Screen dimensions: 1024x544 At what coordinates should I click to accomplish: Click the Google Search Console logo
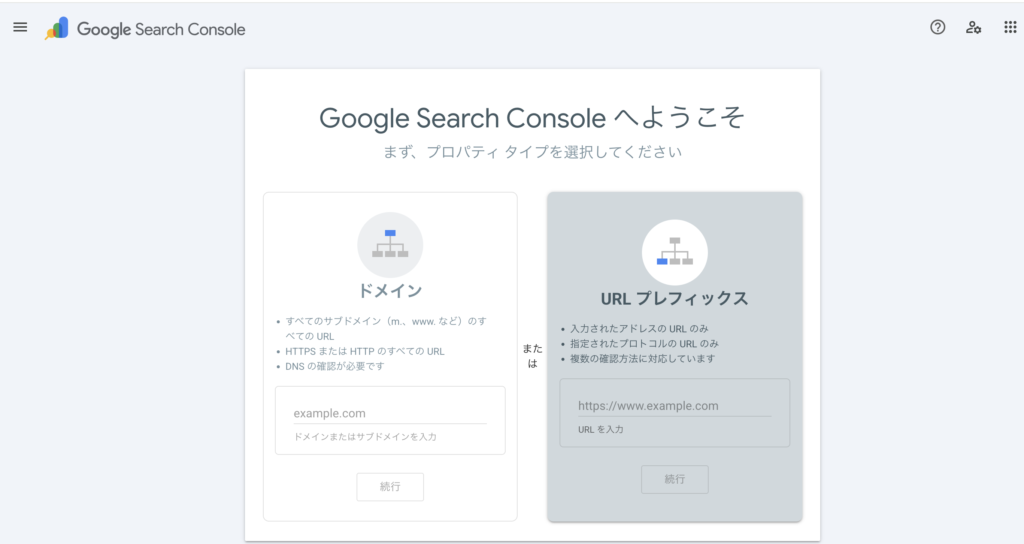click(x=57, y=29)
